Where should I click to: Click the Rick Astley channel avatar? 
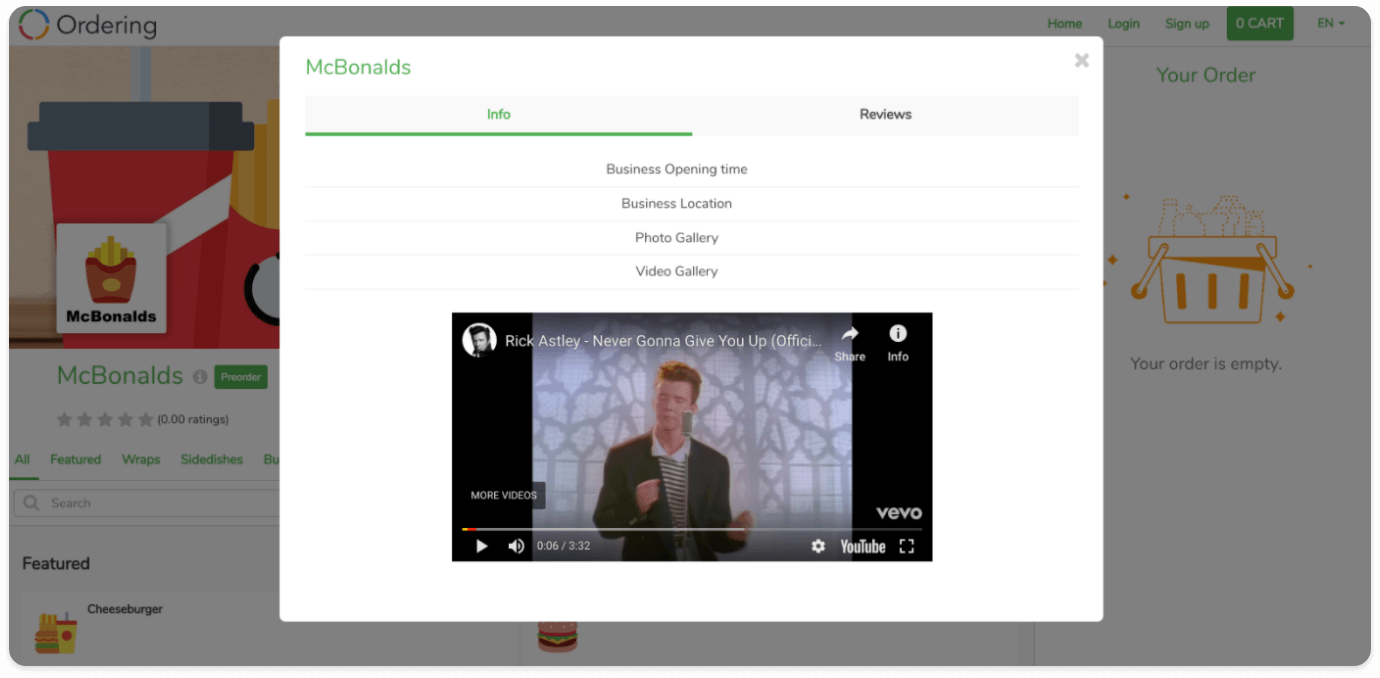480,340
